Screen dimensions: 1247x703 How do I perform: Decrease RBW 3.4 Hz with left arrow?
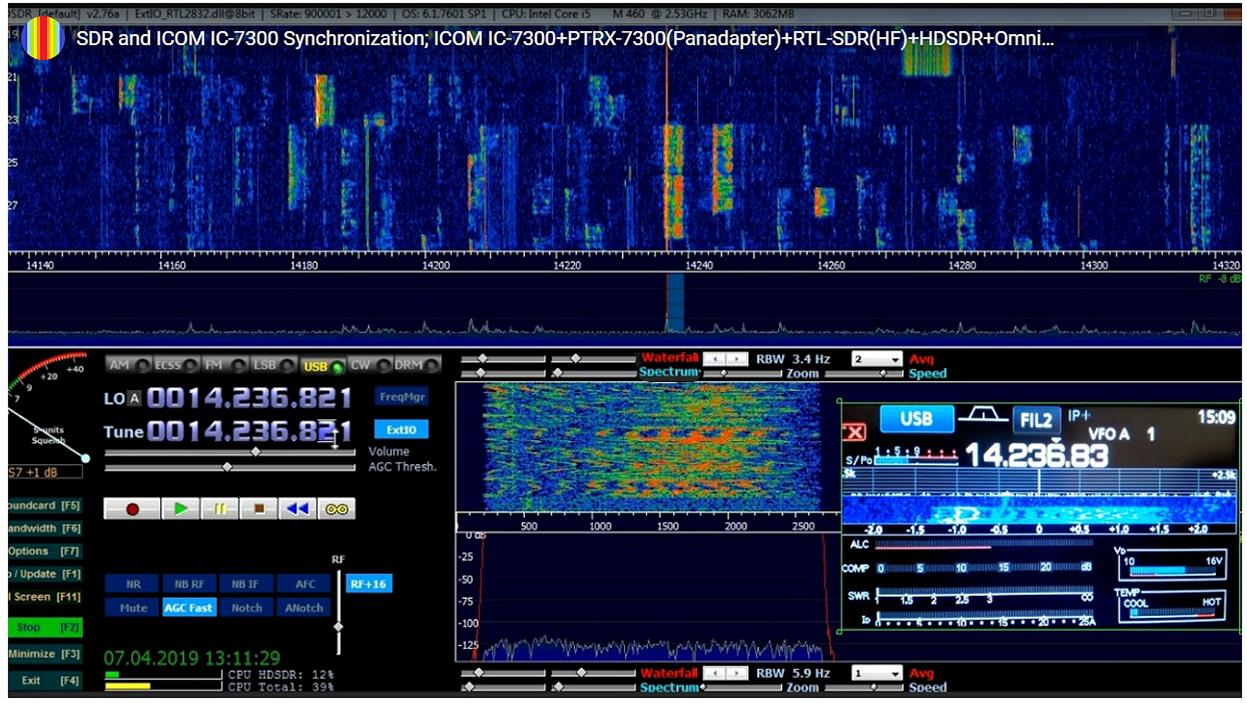point(714,359)
